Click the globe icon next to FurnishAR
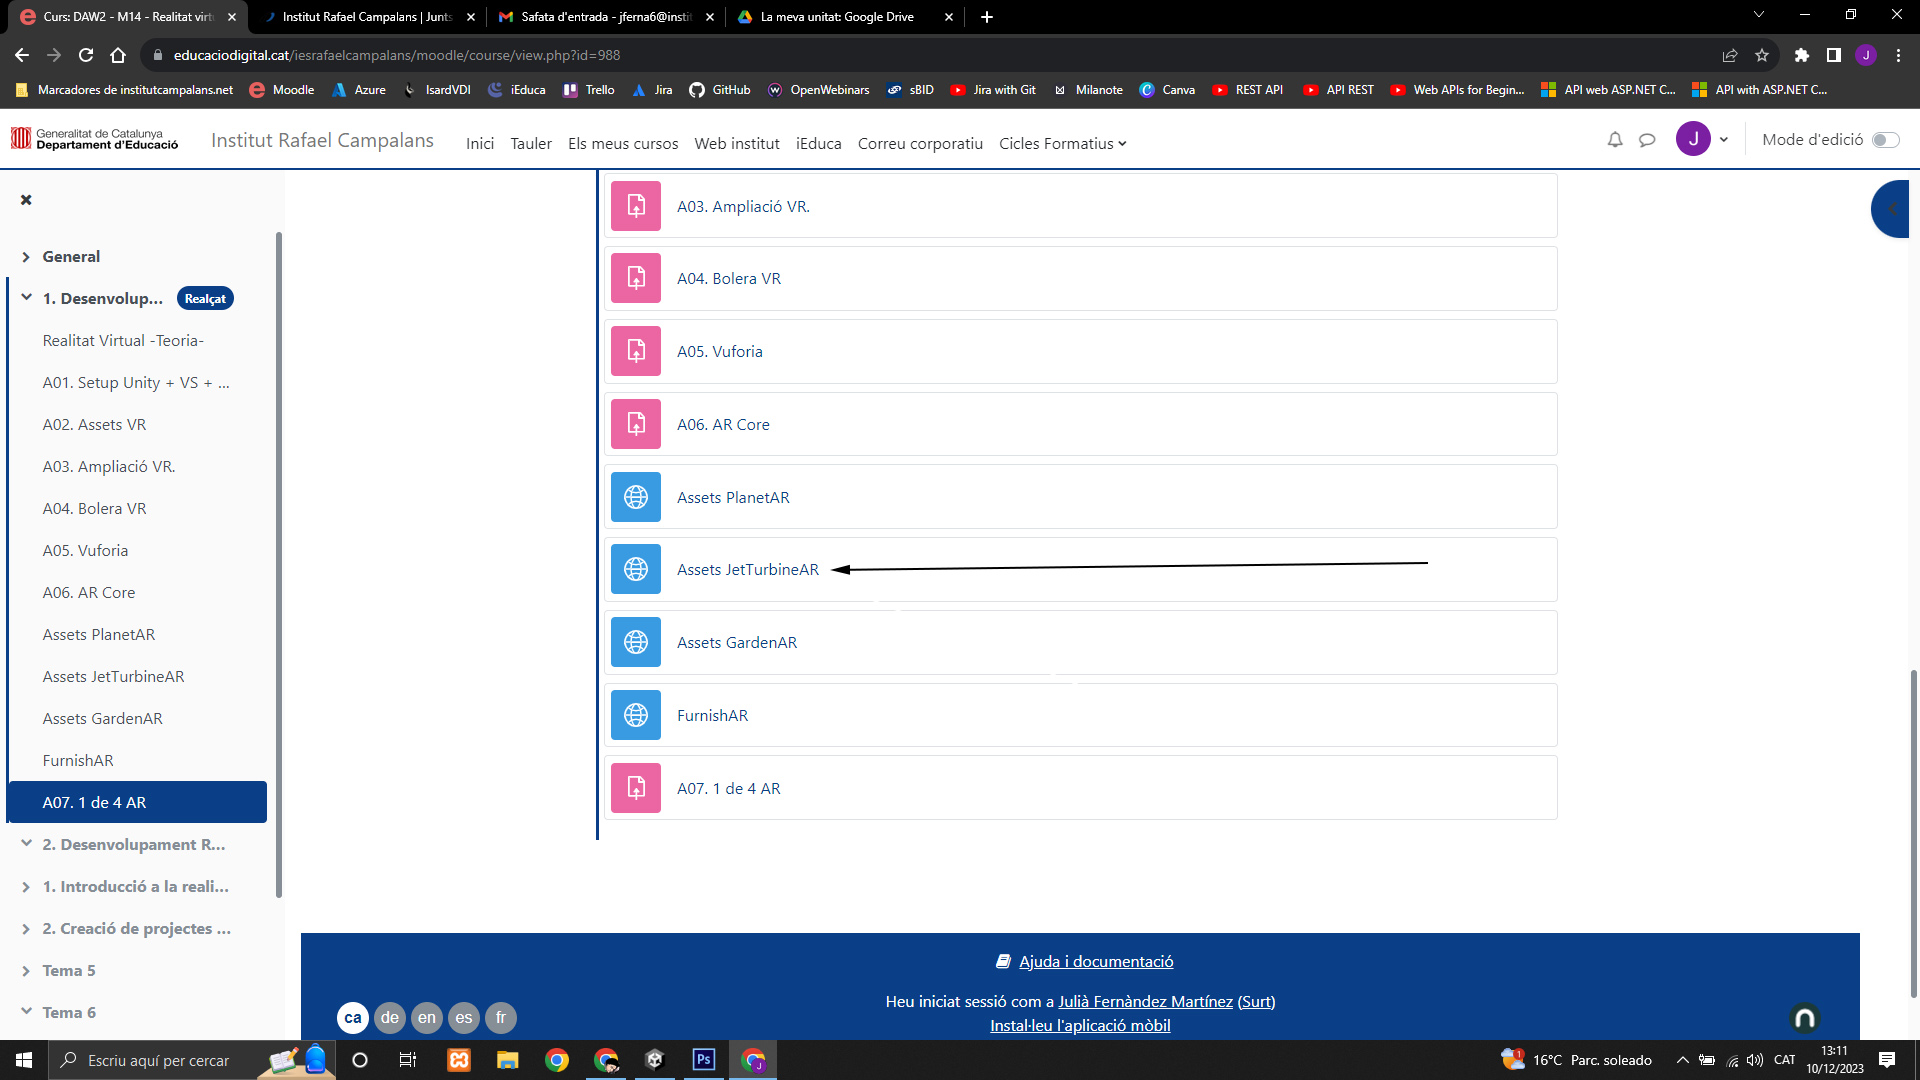 pos(636,715)
